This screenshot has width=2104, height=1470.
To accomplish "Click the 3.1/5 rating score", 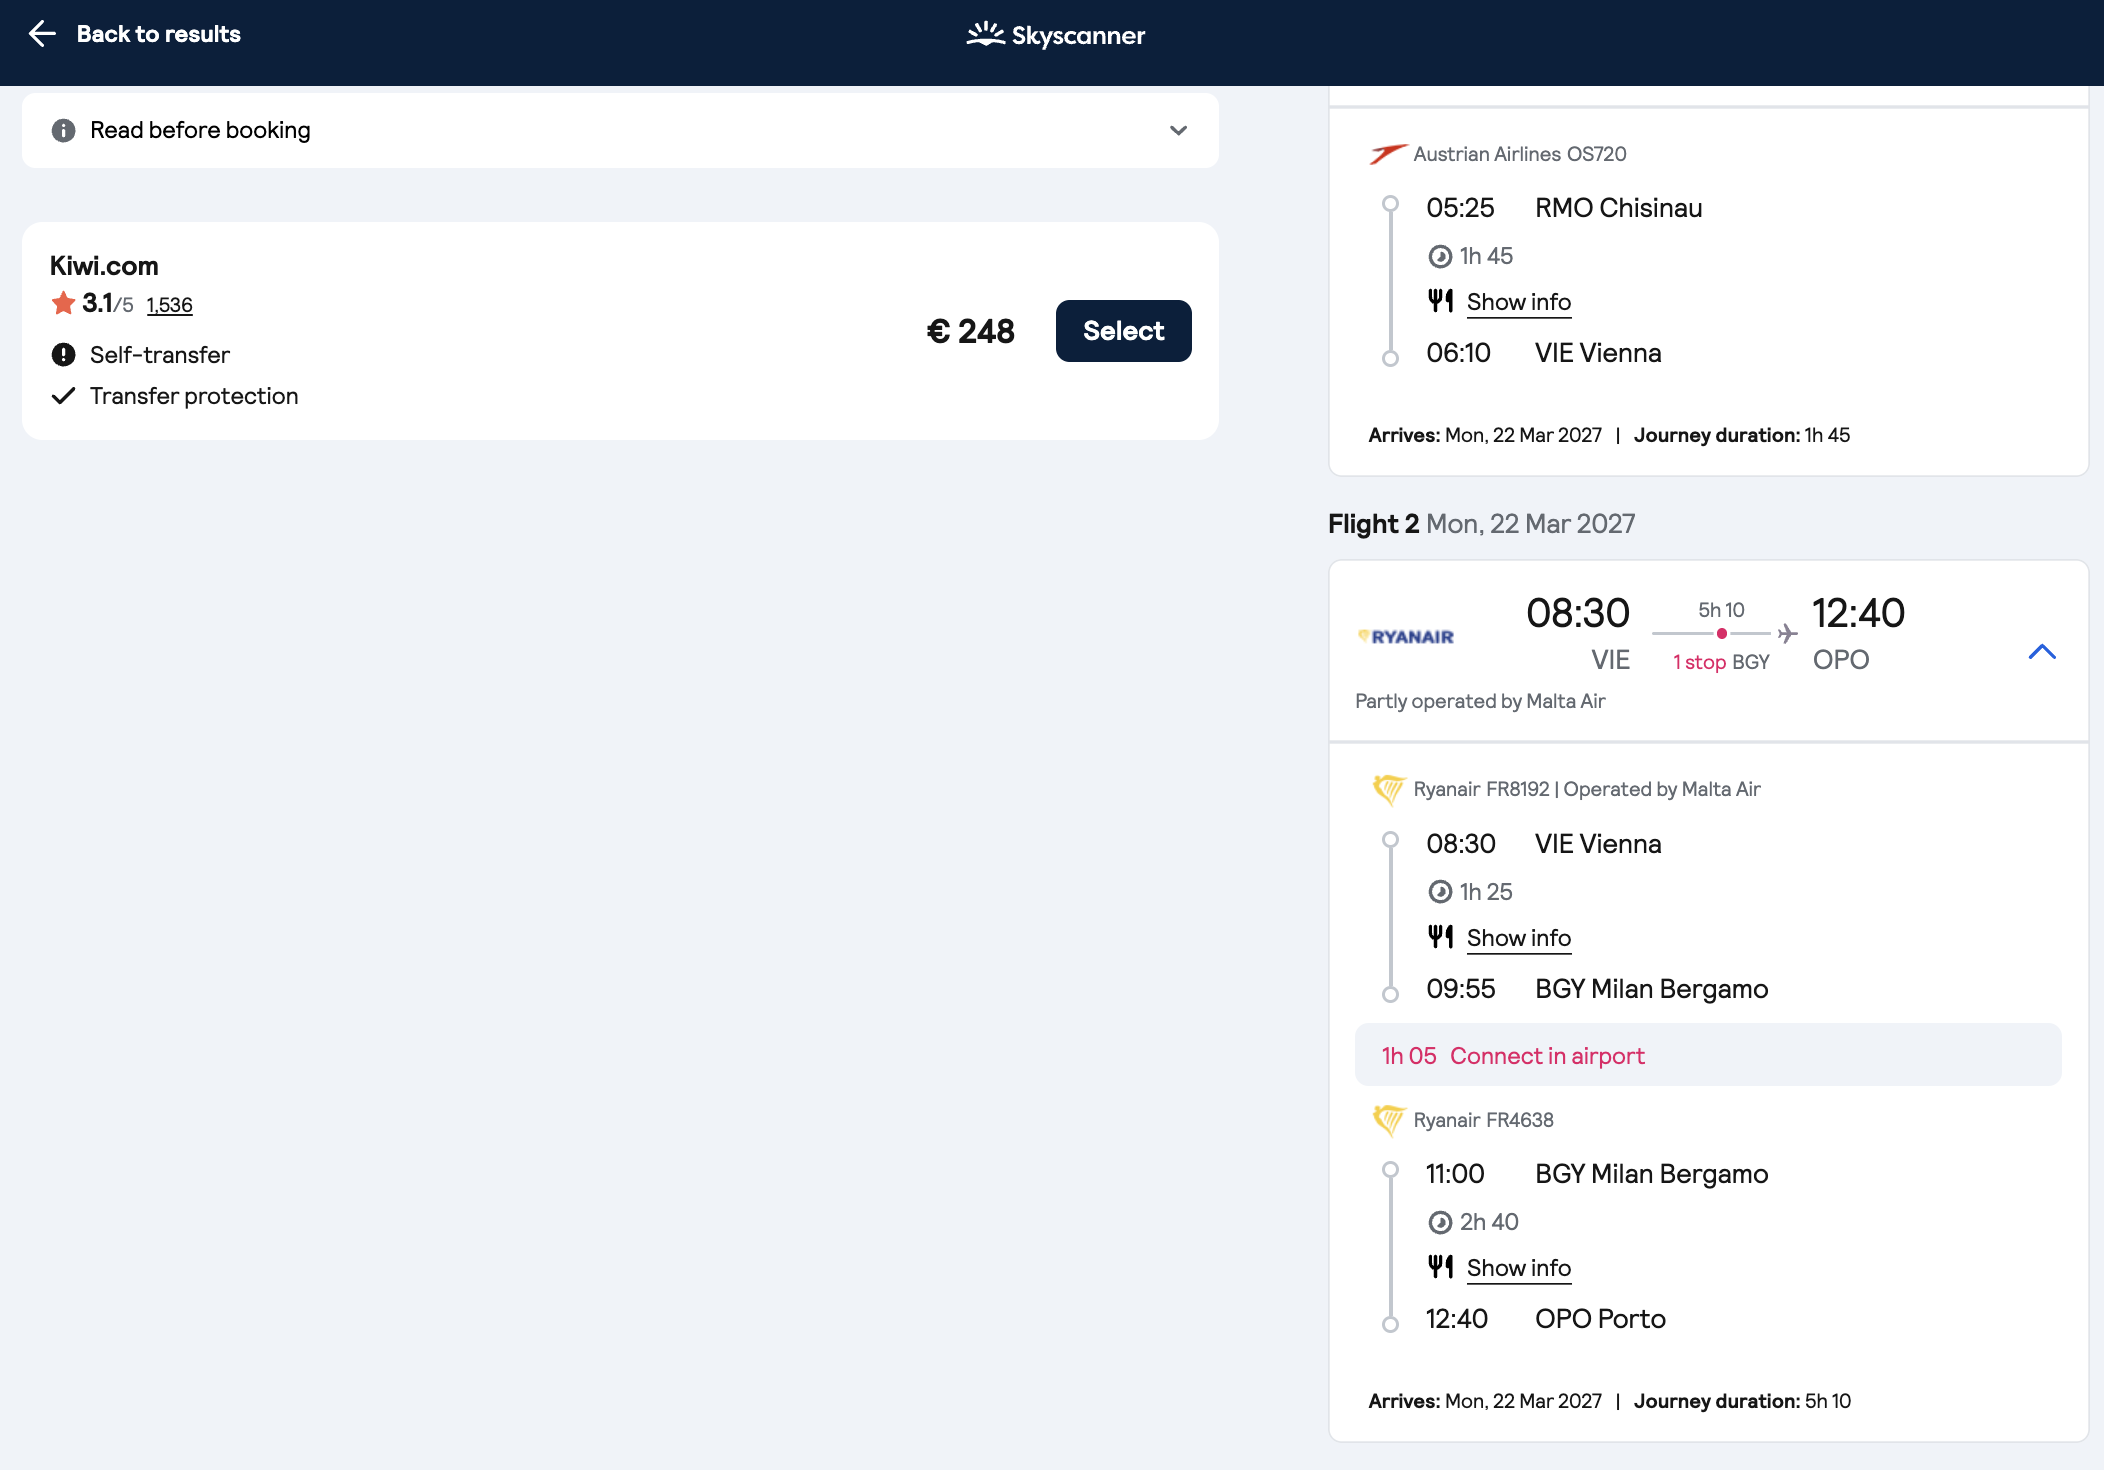I will (107, 303).
